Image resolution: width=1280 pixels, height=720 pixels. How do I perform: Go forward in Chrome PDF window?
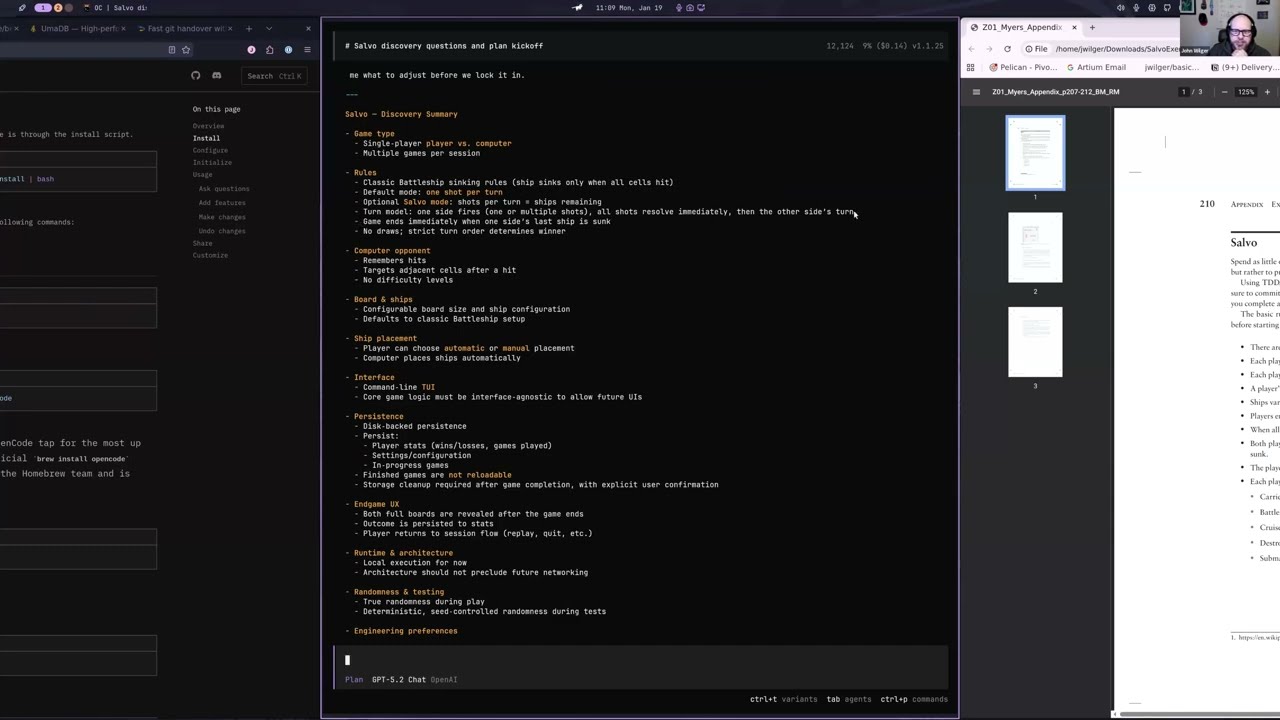pyautogui.click(x=989, y=49)
